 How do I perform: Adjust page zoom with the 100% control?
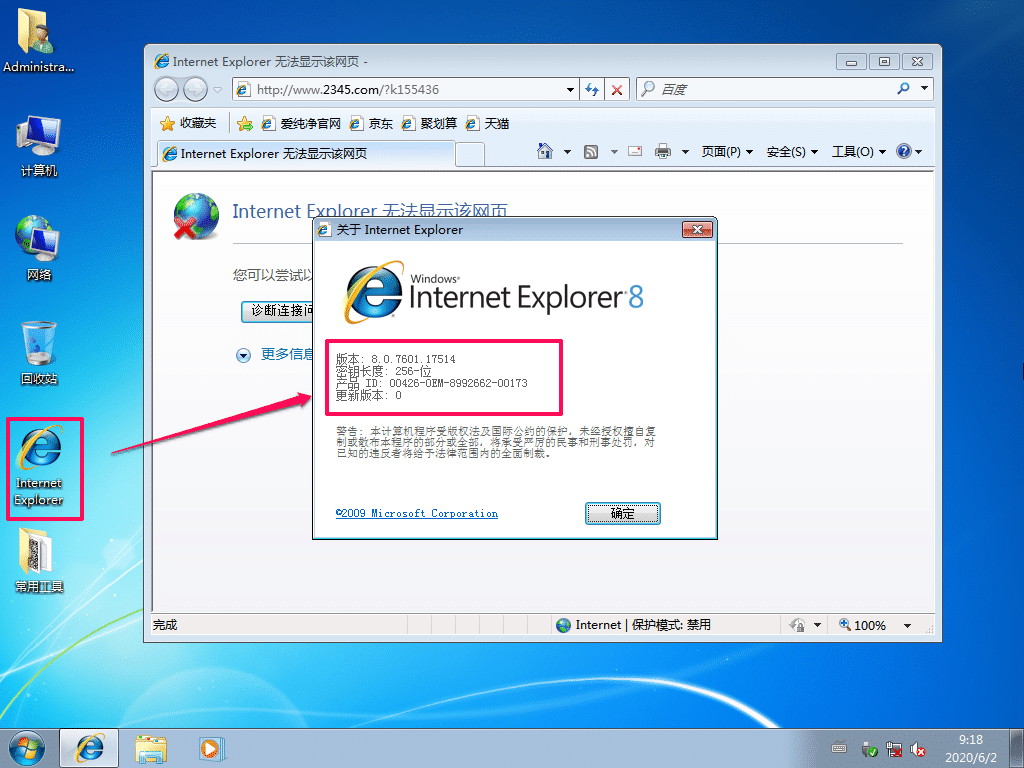point(869,625)
